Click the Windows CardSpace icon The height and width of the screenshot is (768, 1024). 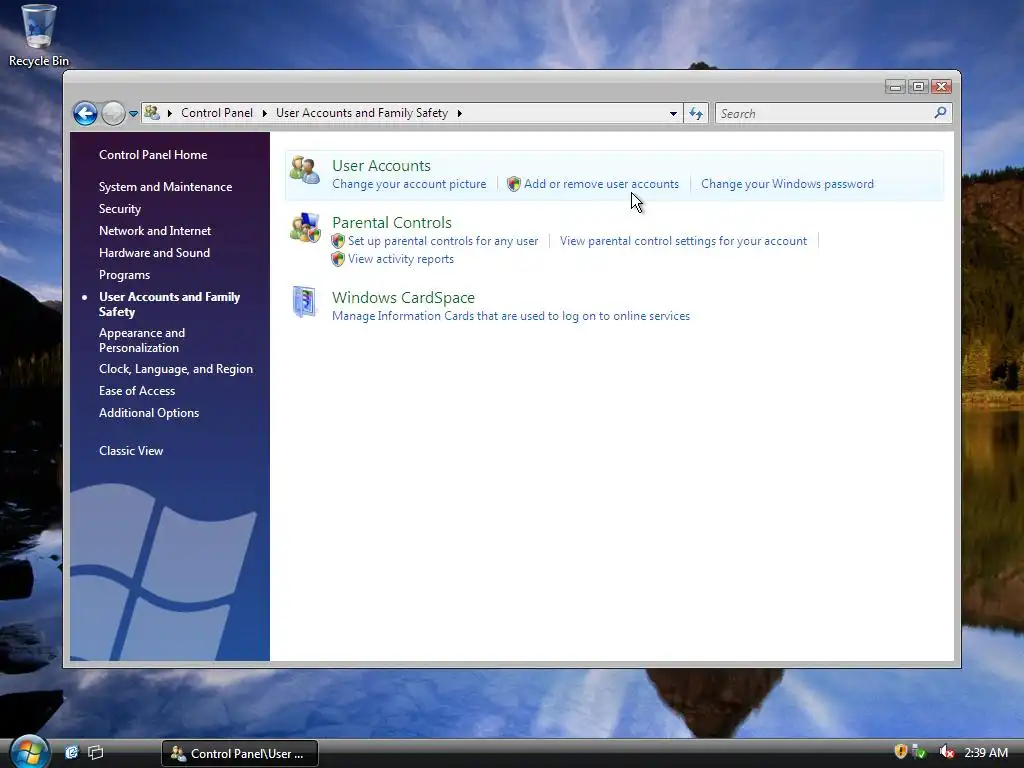click(x=304, y=302)
